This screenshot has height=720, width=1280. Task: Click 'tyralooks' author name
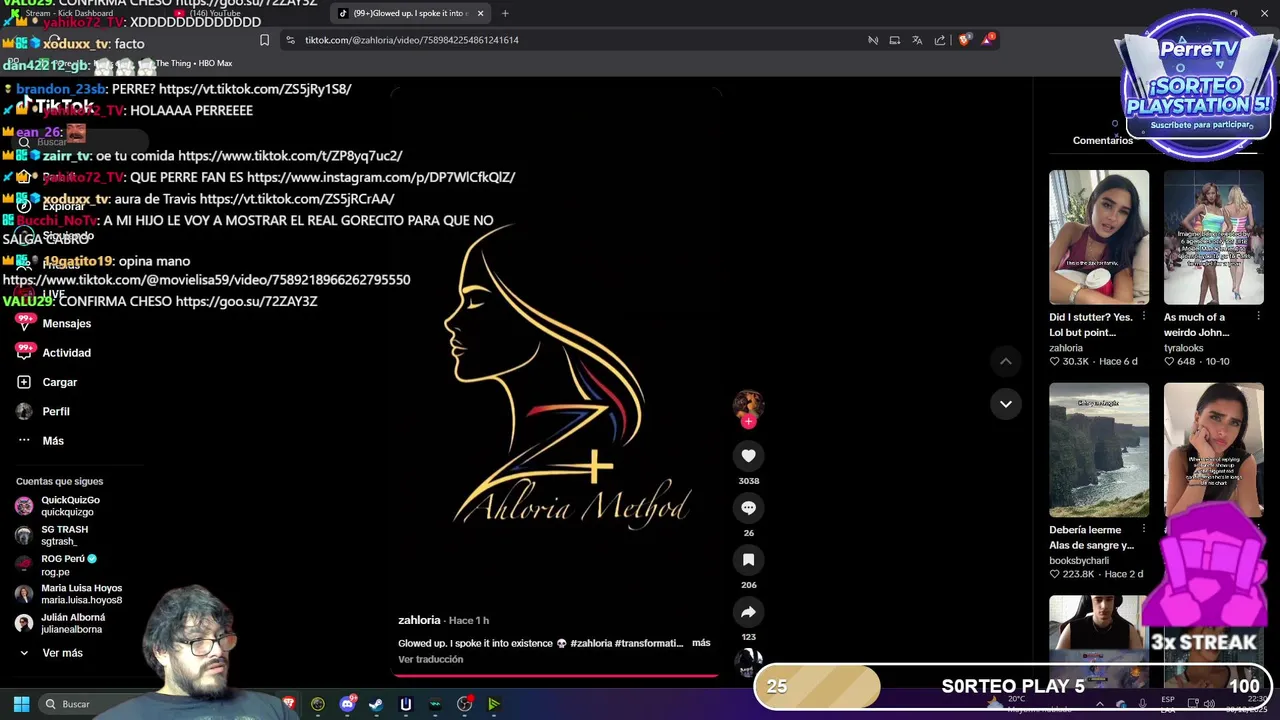point(1184,348)
